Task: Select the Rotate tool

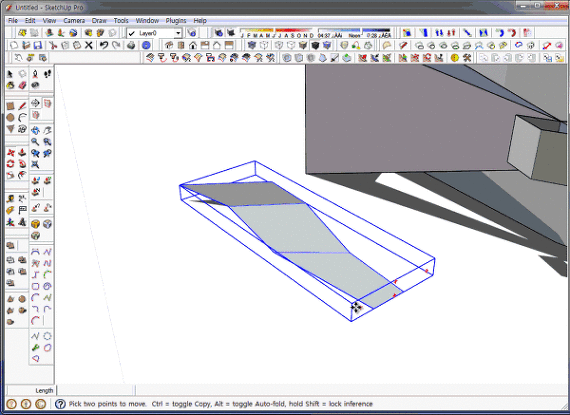Action: point(10,164)
